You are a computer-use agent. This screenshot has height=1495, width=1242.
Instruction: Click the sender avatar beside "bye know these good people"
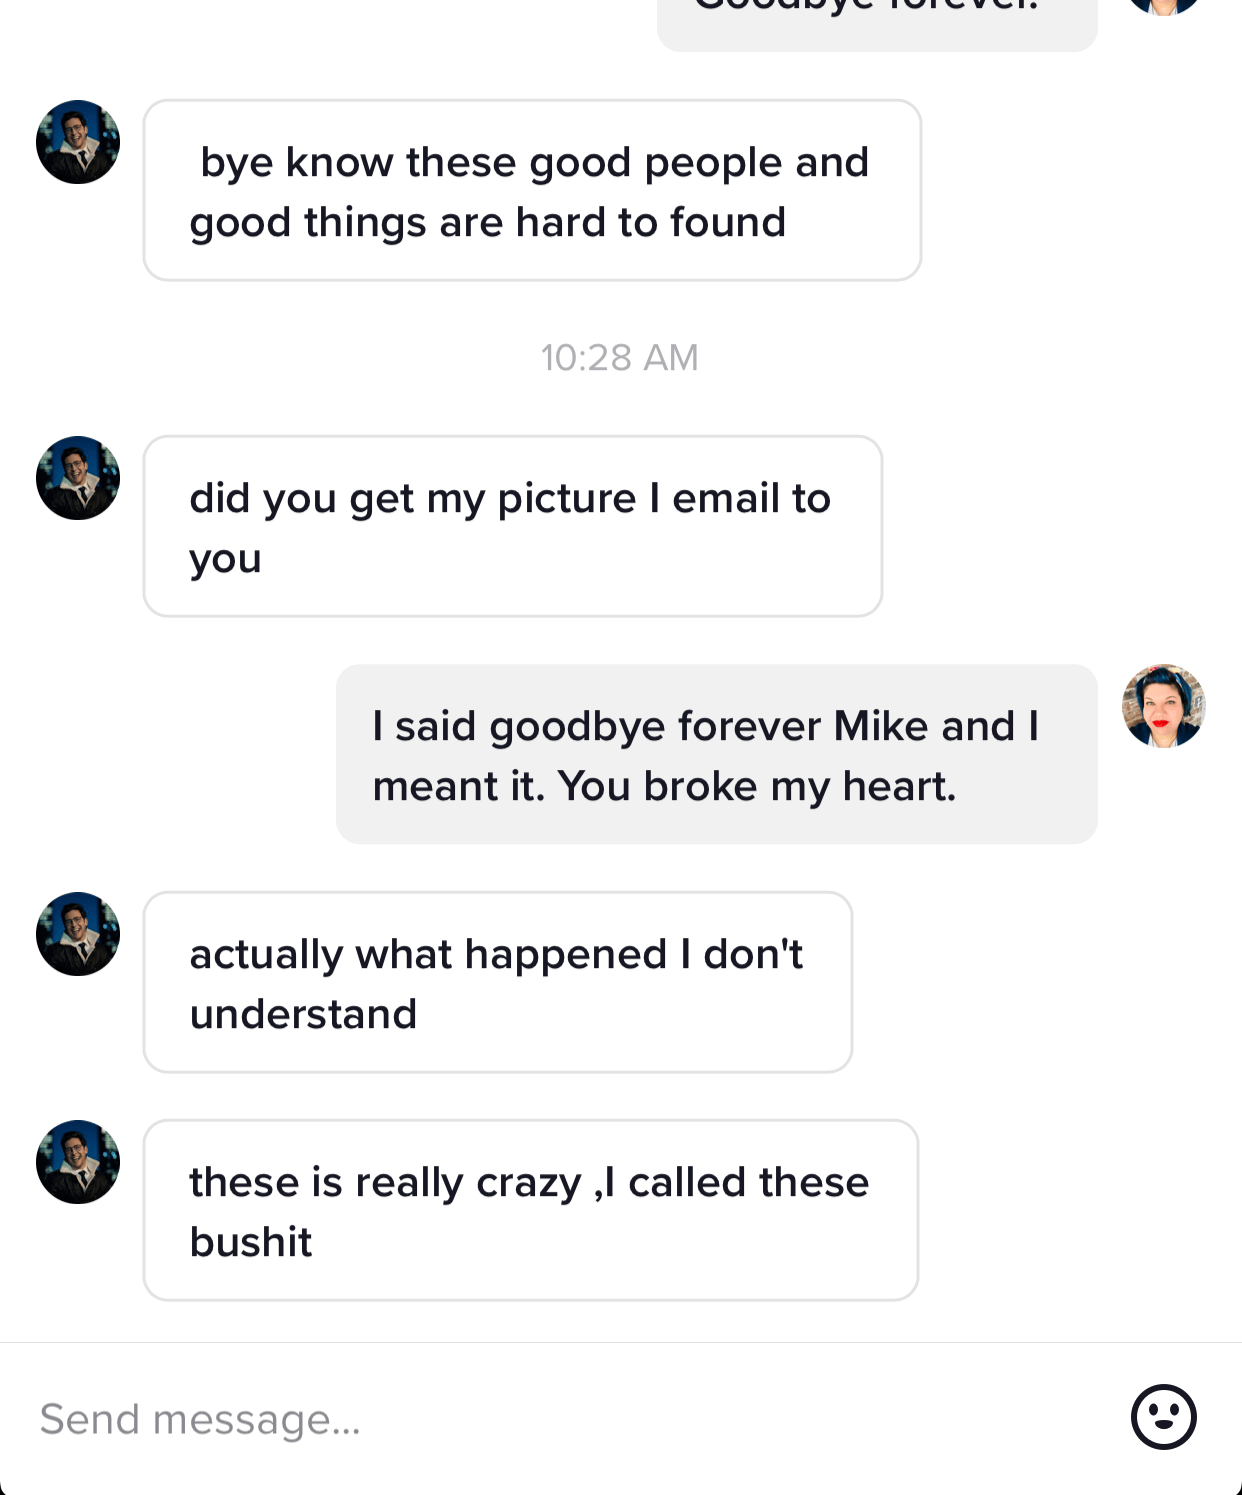(78, 142)
